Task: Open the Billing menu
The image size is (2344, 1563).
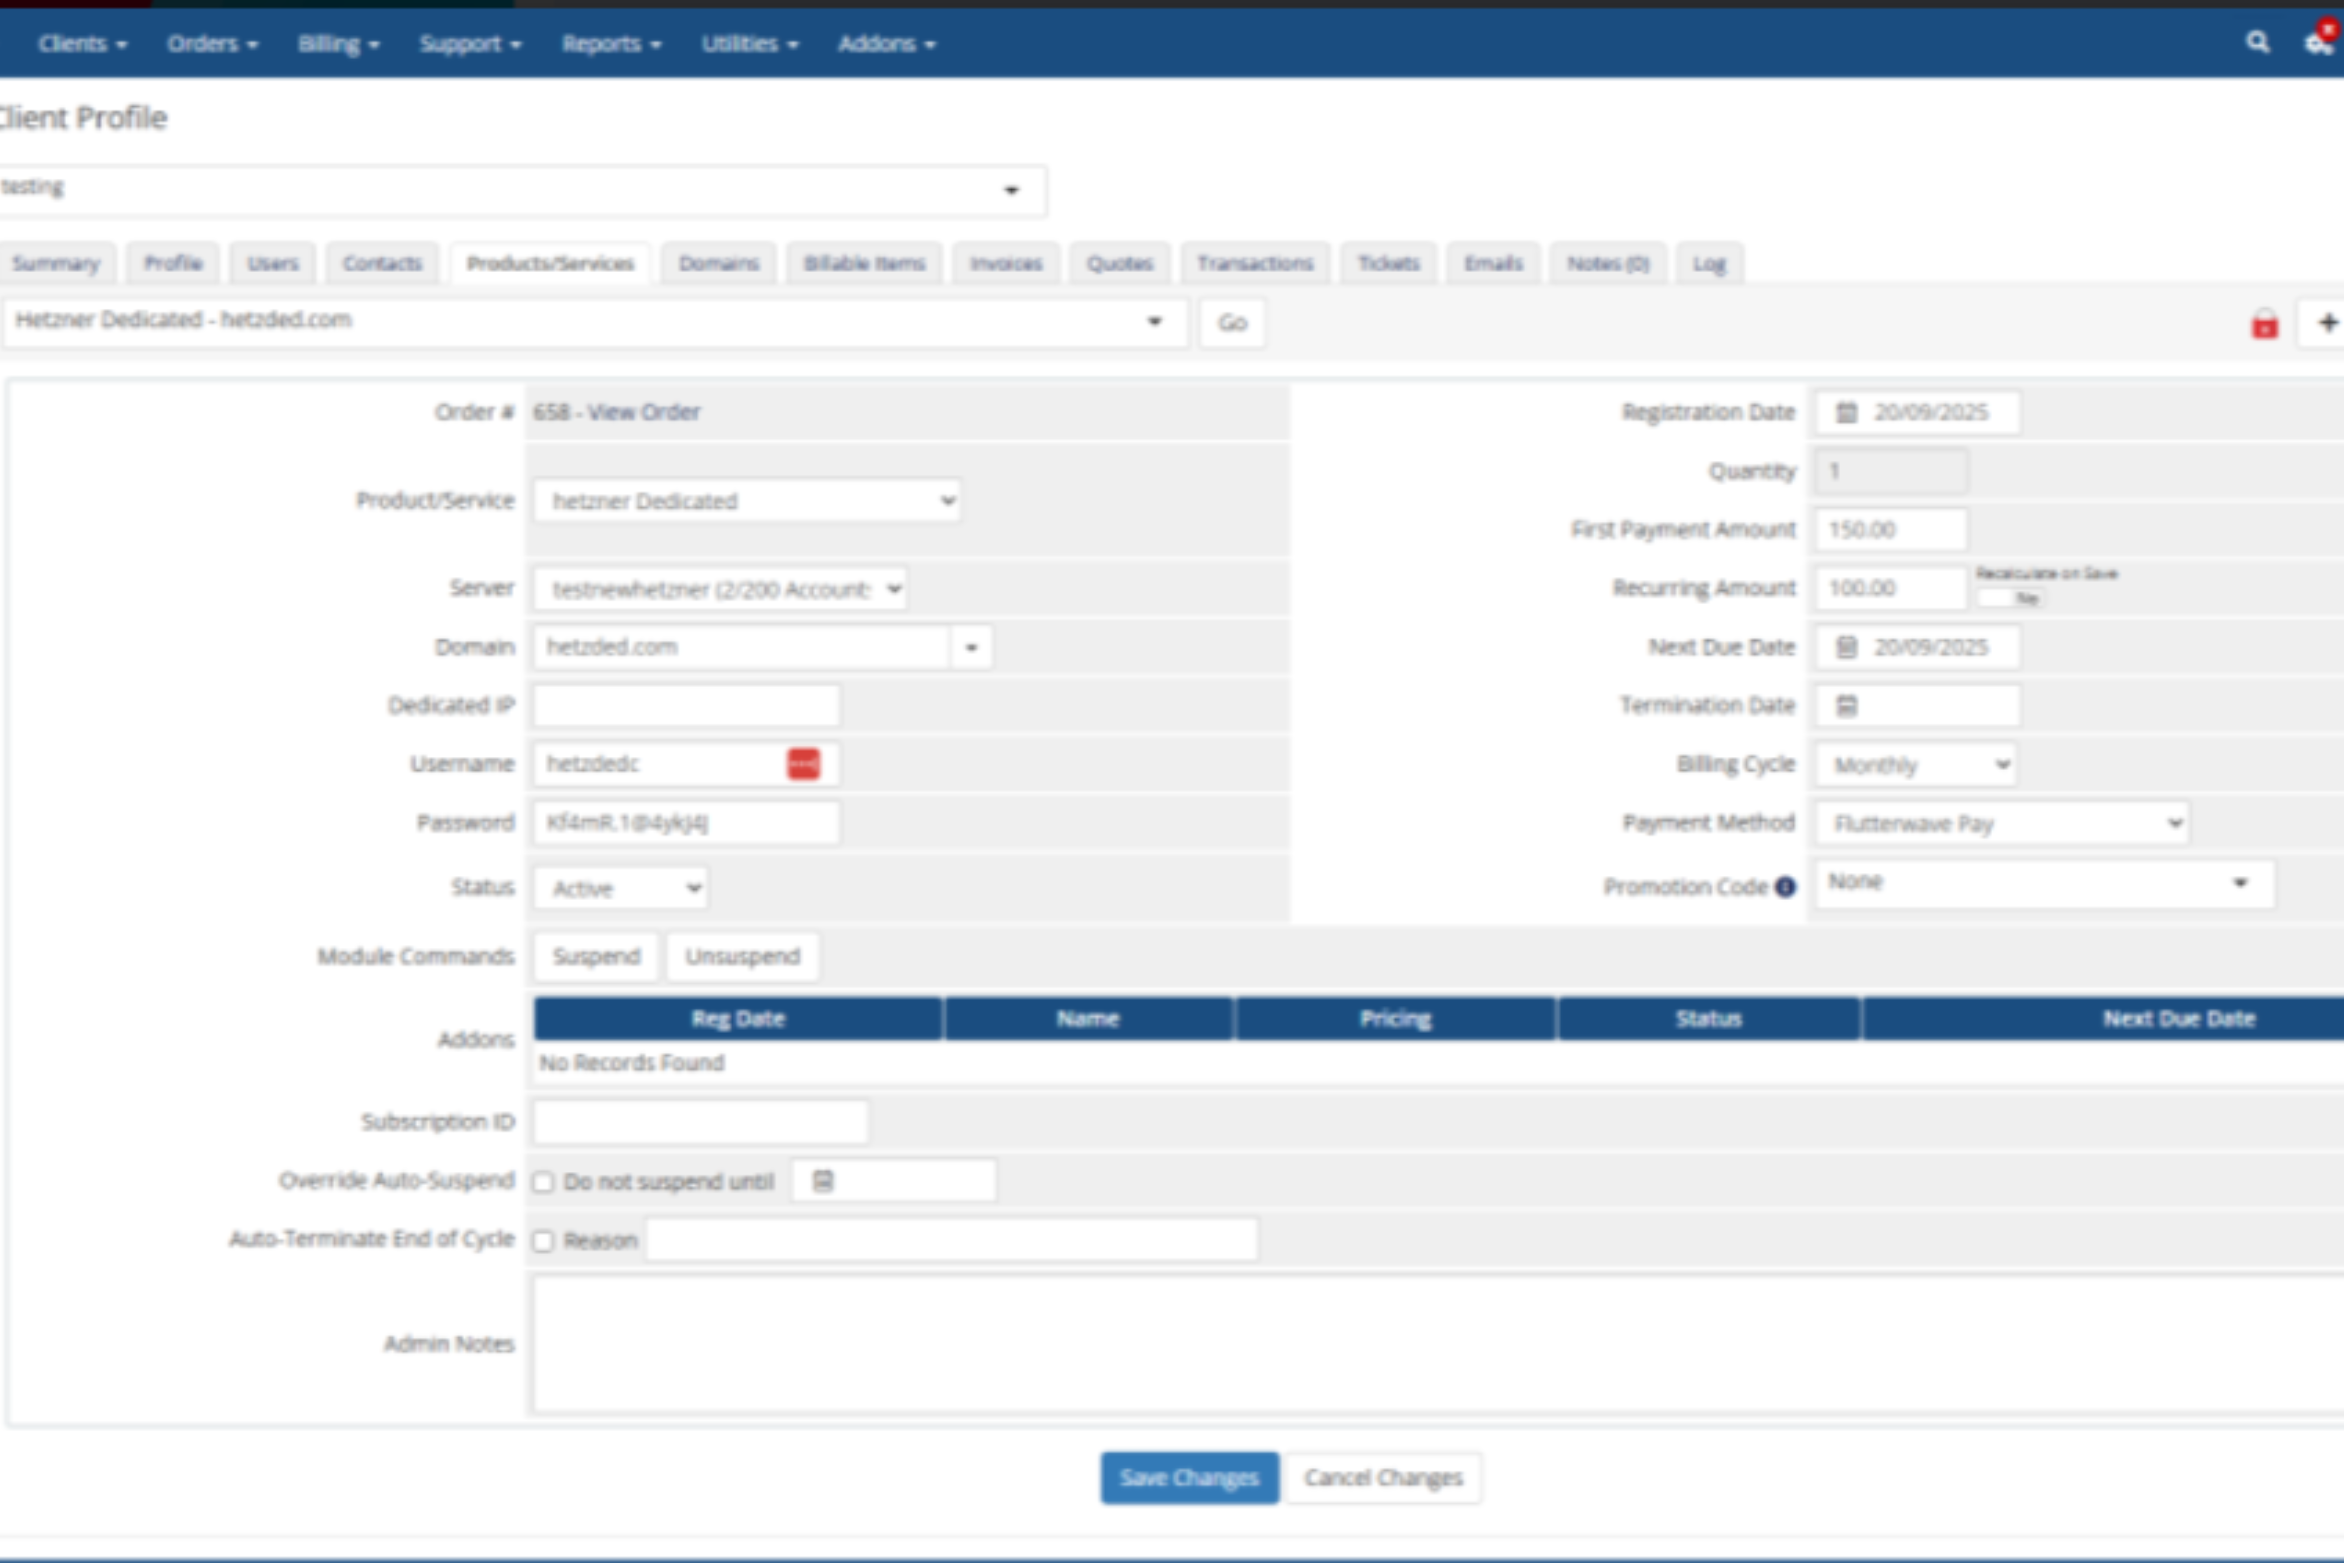Action: point(338,44)
